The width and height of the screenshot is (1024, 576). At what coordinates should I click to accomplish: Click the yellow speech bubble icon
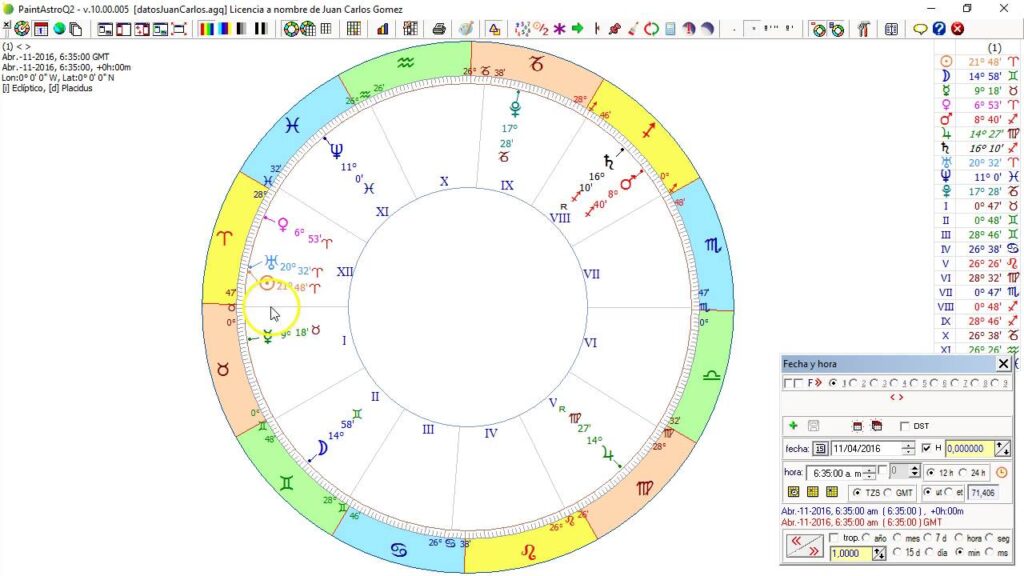pyautogui.click(x=921, y=29)
